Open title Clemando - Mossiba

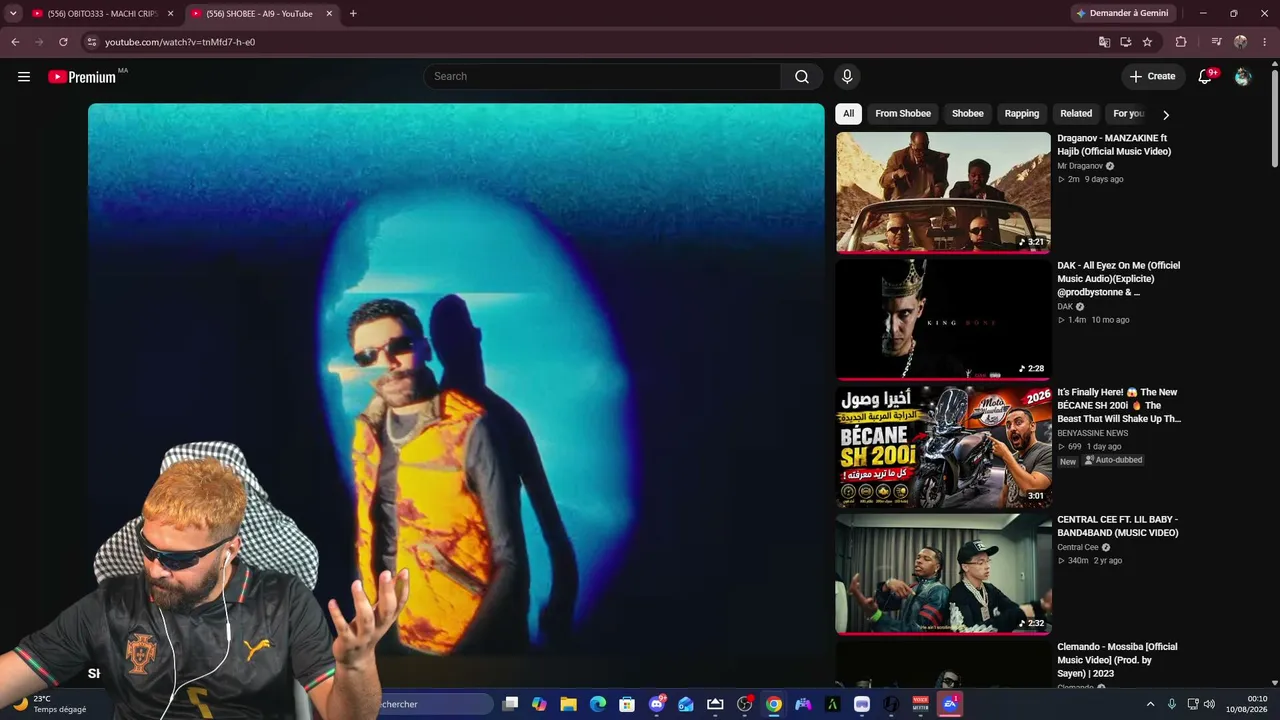(1117, 660)
